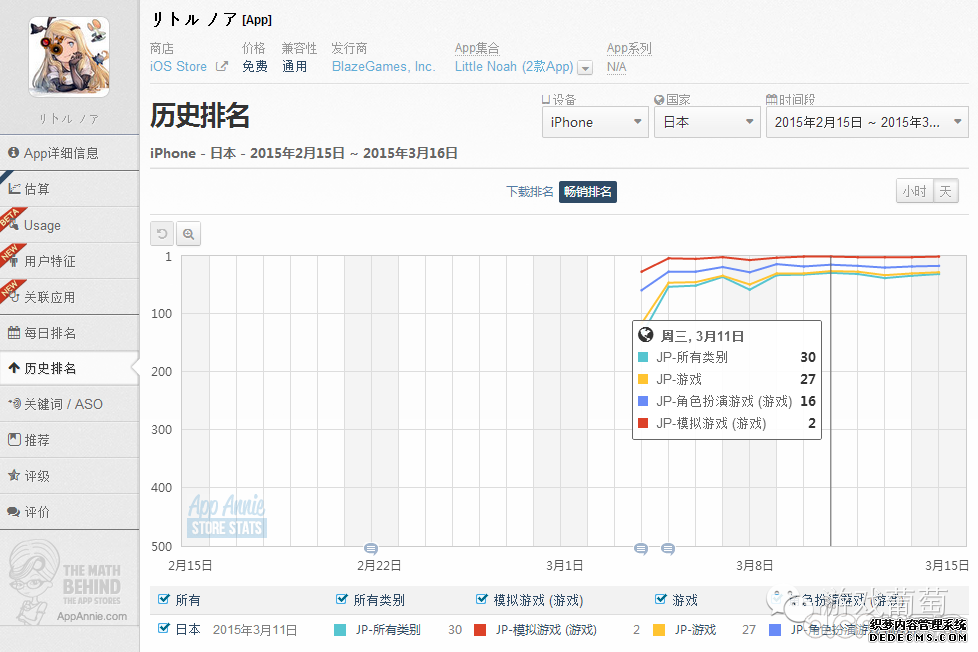
Task: Click the event marker near 2月22日
Action: [371, 549]
